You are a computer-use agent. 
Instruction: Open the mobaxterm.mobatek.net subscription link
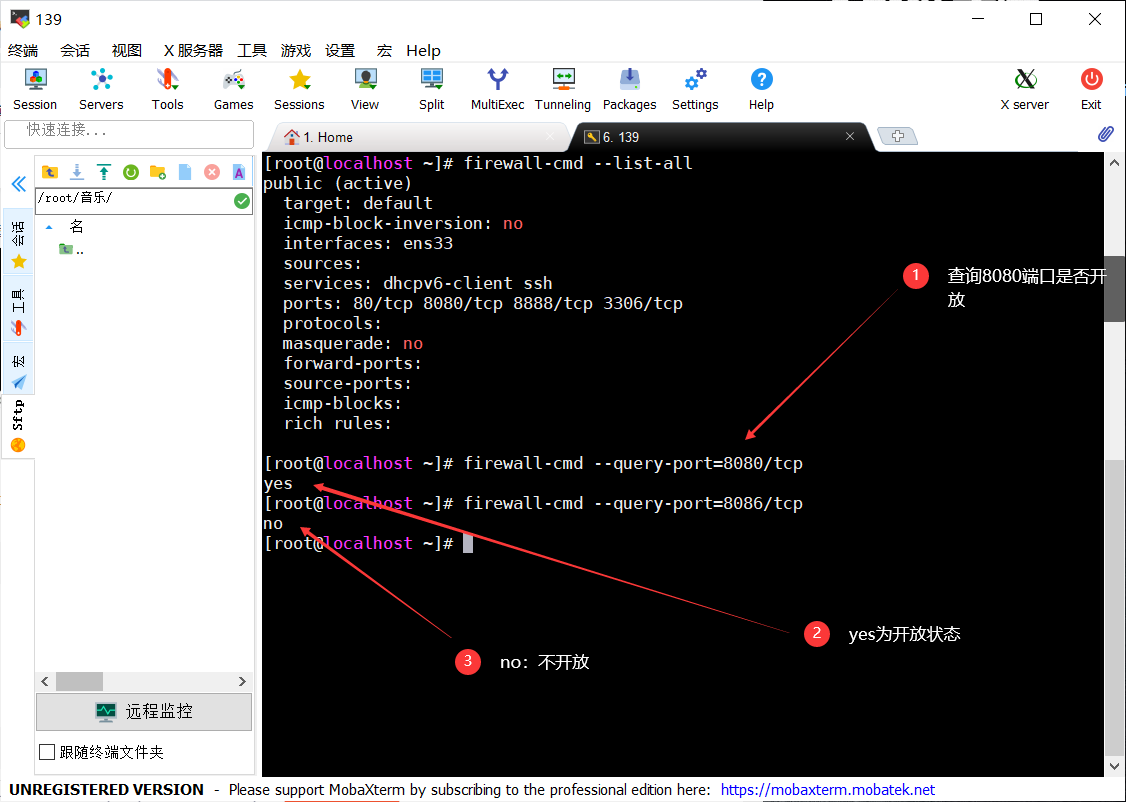[x=827, y=789]
